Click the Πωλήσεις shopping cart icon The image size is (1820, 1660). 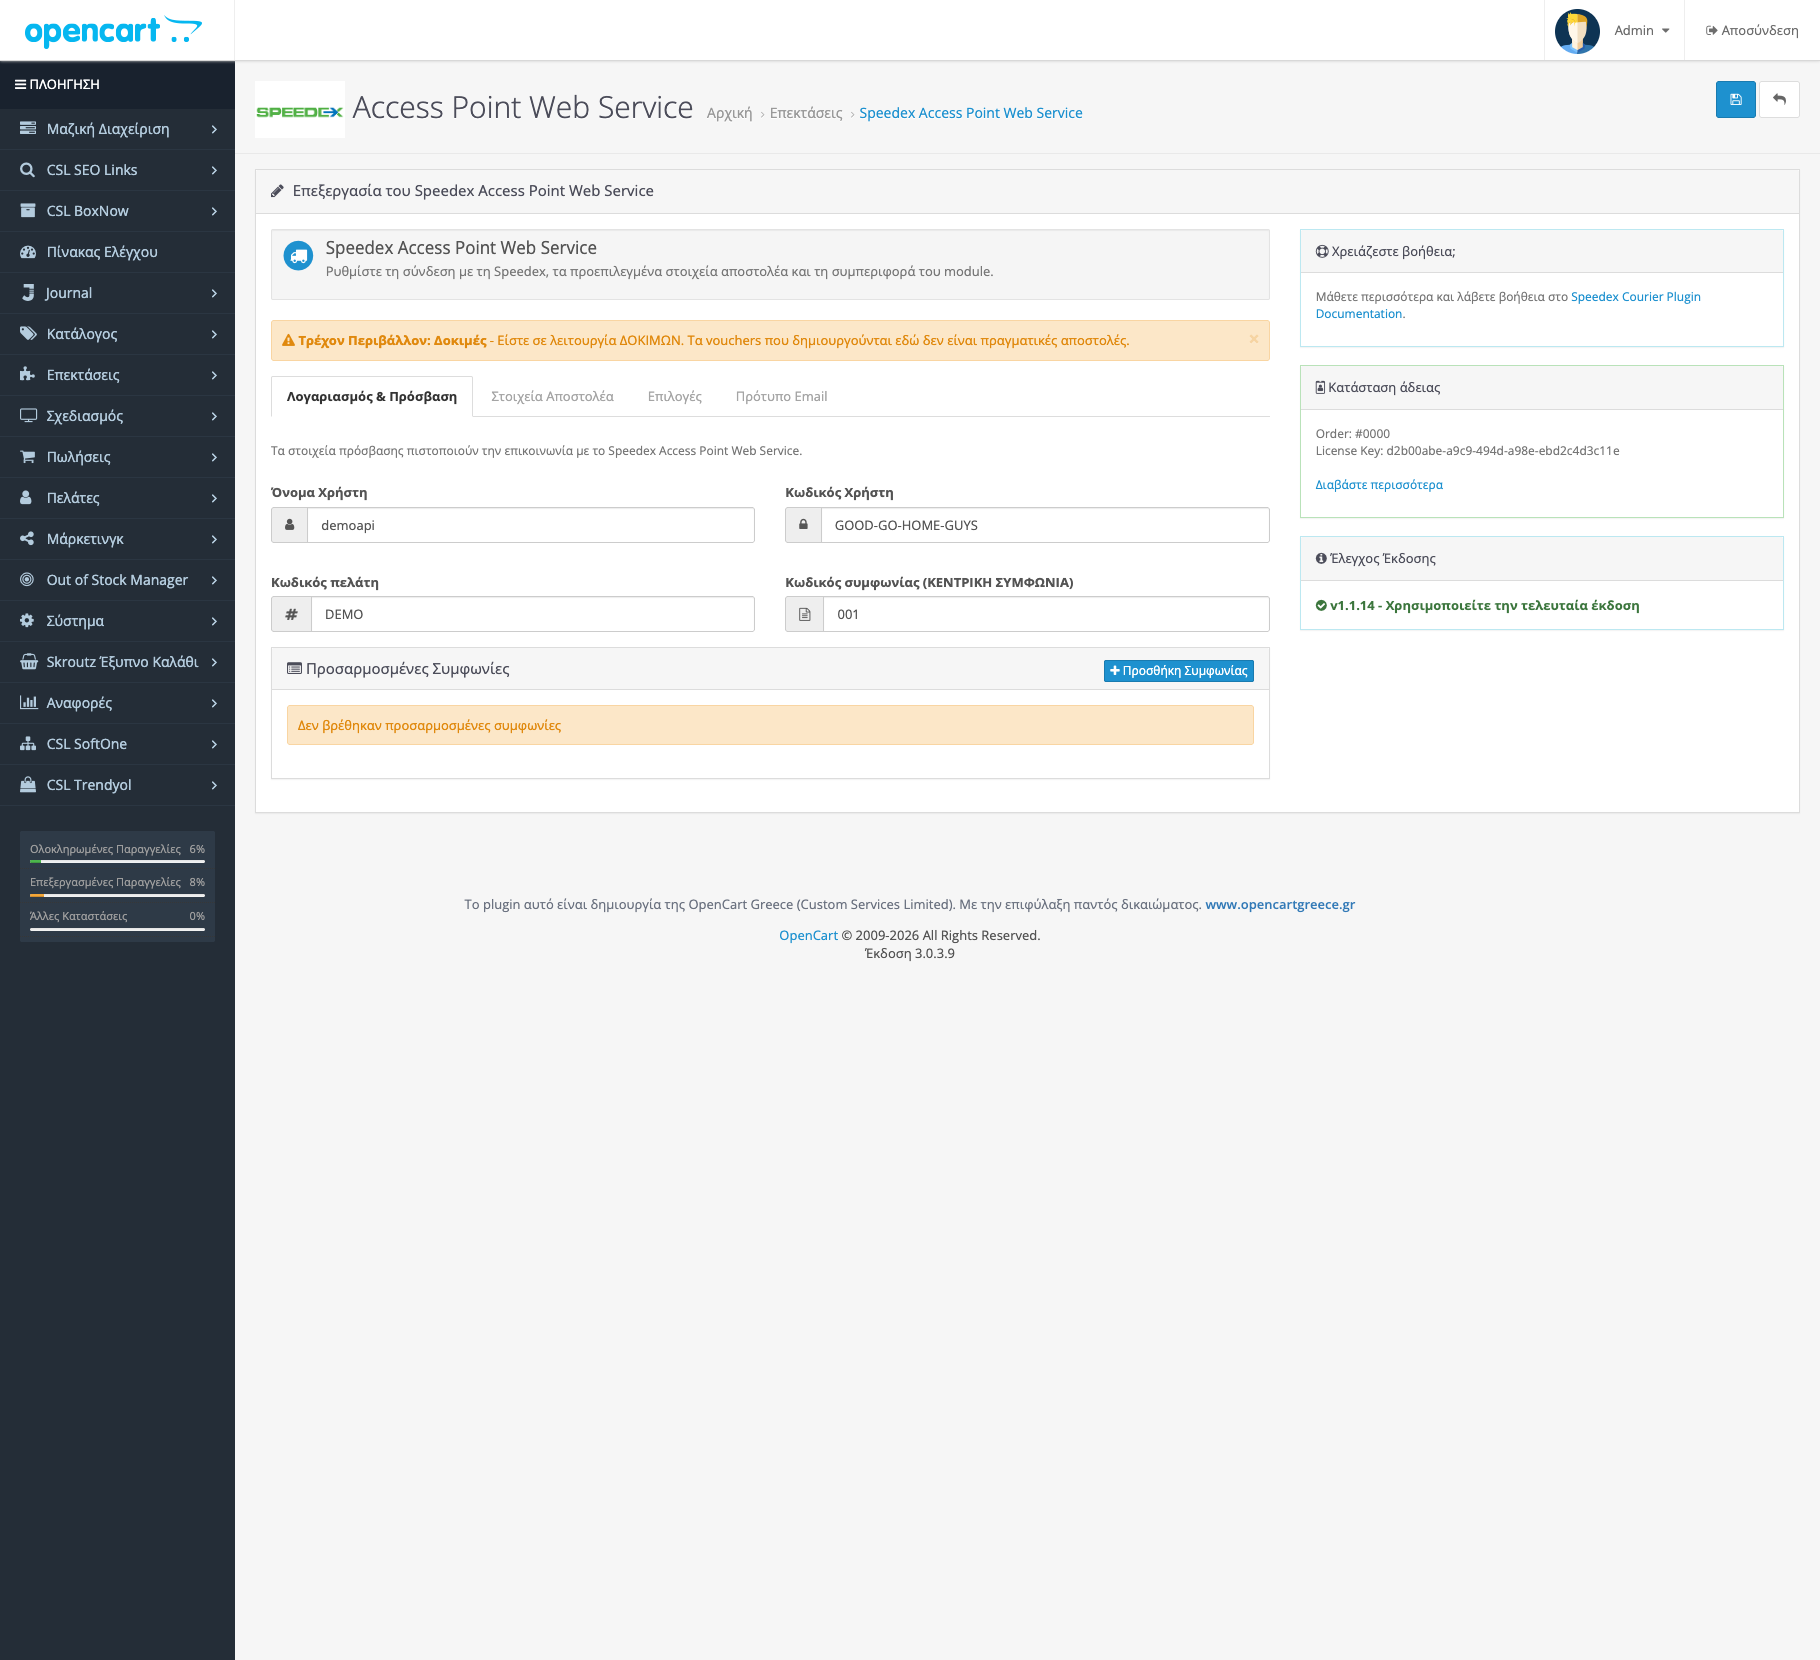28,457
